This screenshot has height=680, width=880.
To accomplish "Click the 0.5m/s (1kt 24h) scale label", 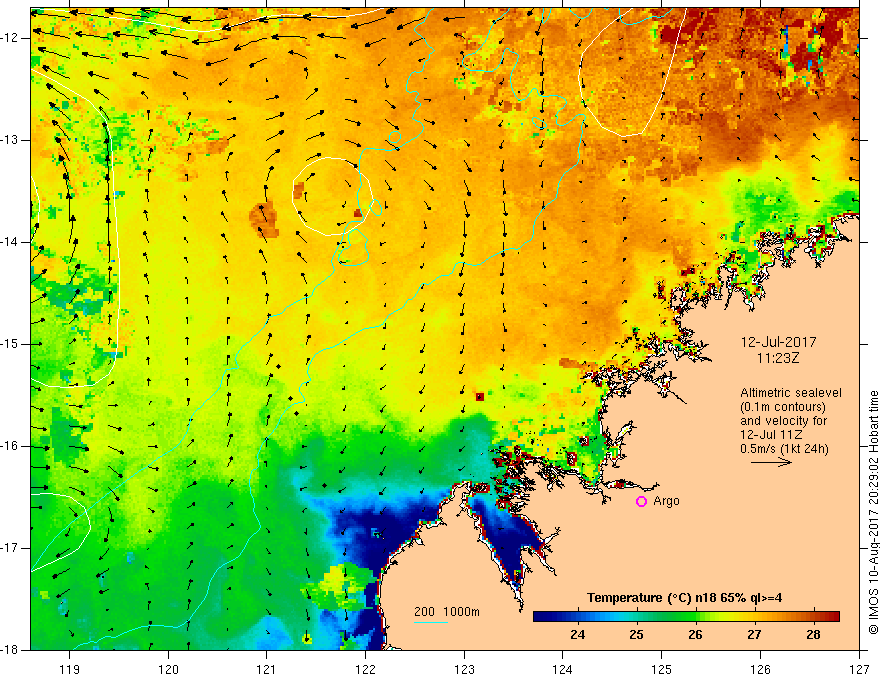I will point(784,448).
